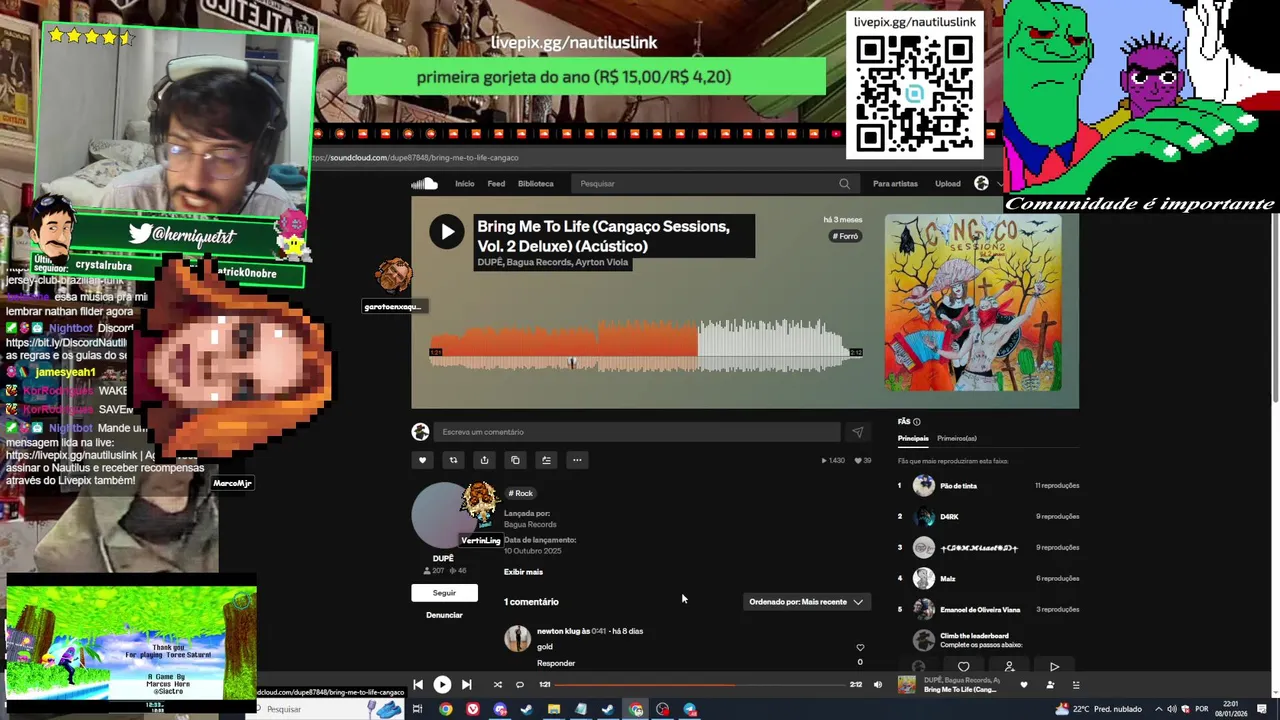Mute the player volume

tap(878, 685)
